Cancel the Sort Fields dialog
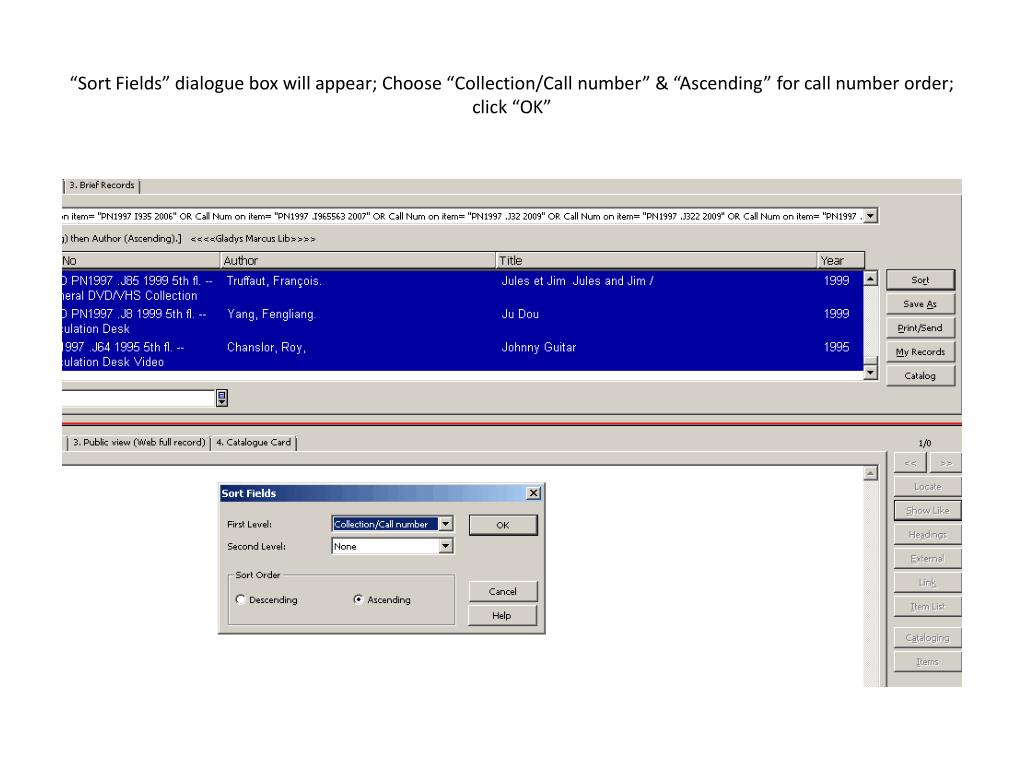This screenshot has height=768, width=1024. [x=503, y=592]
